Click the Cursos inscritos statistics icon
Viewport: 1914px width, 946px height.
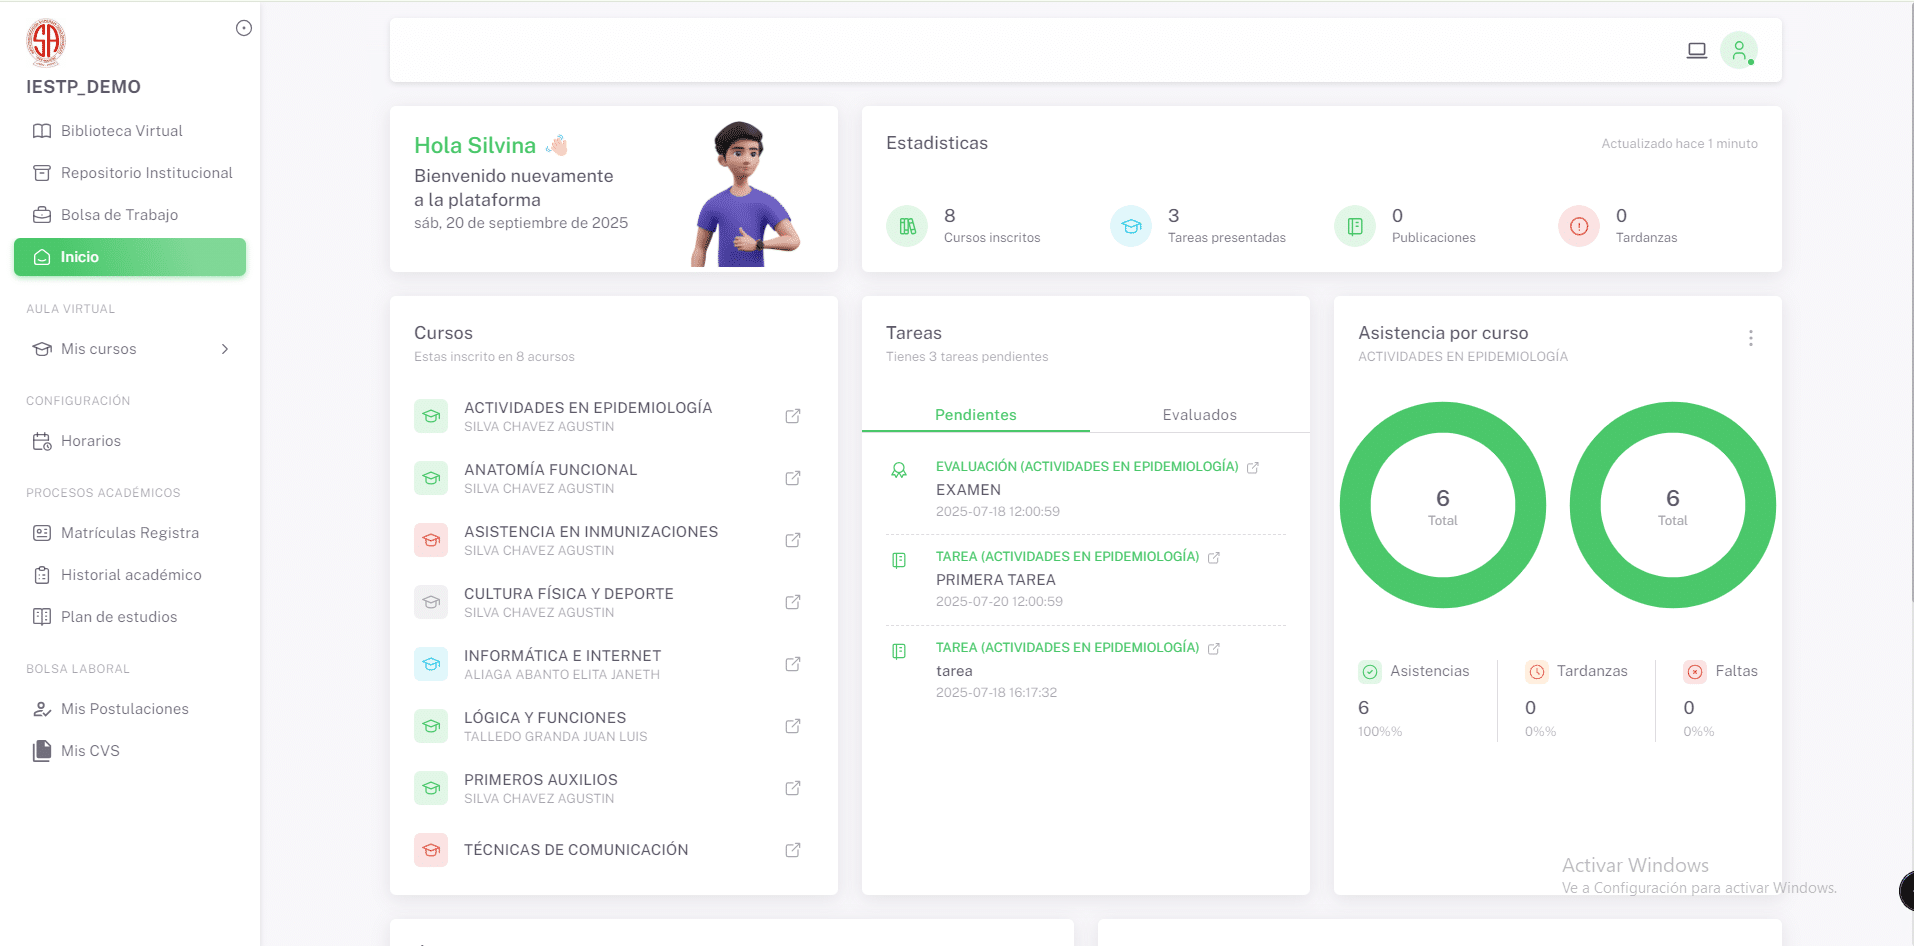tap(907, 226)
